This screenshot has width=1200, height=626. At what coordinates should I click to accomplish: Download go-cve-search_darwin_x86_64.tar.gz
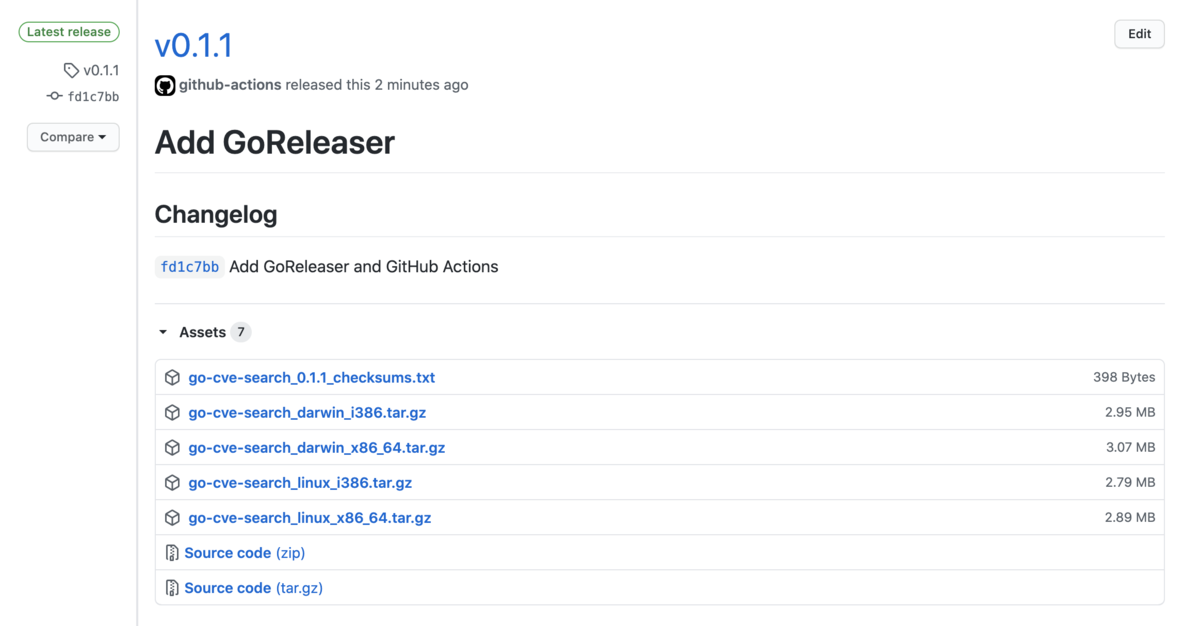[317, 448]
